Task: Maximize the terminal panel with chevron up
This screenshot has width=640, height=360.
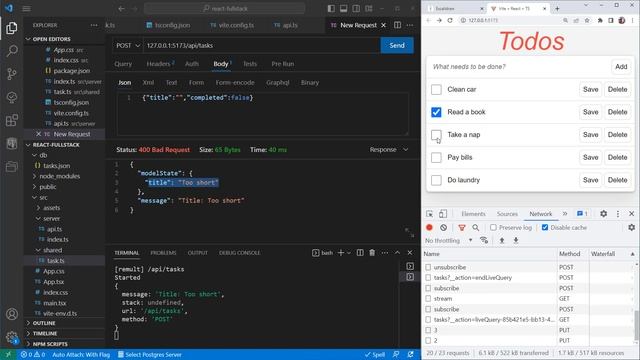Action: pos(397,253)
